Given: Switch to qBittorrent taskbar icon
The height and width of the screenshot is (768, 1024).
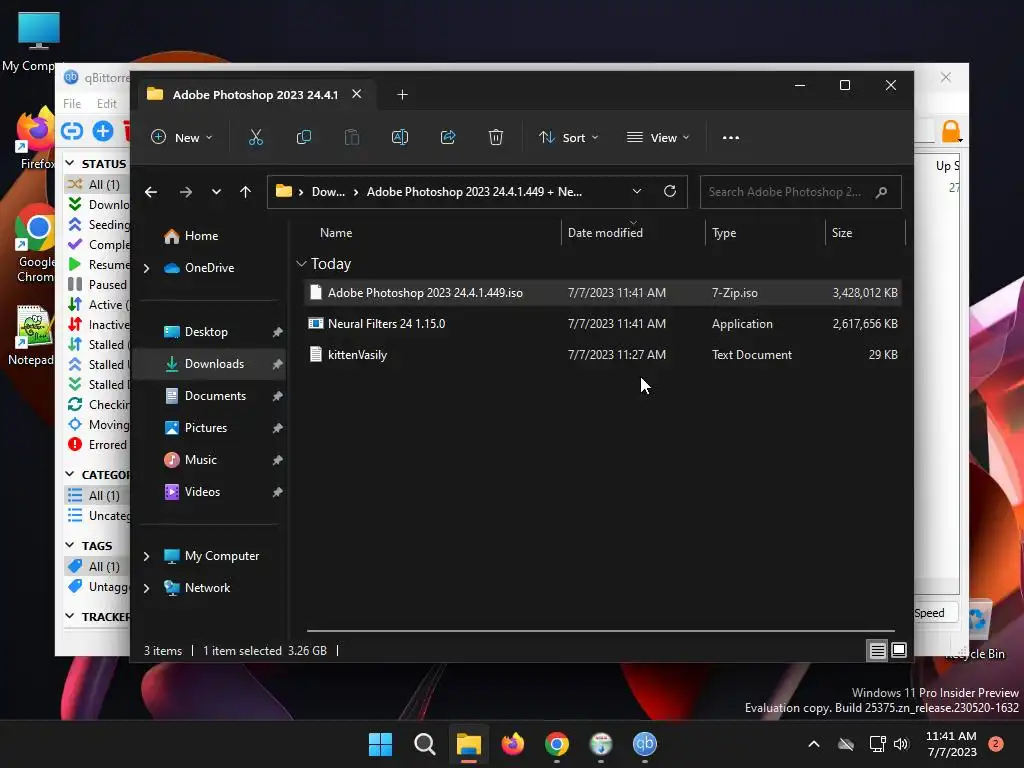Looking at the screenshot, I should coord(645,744).
